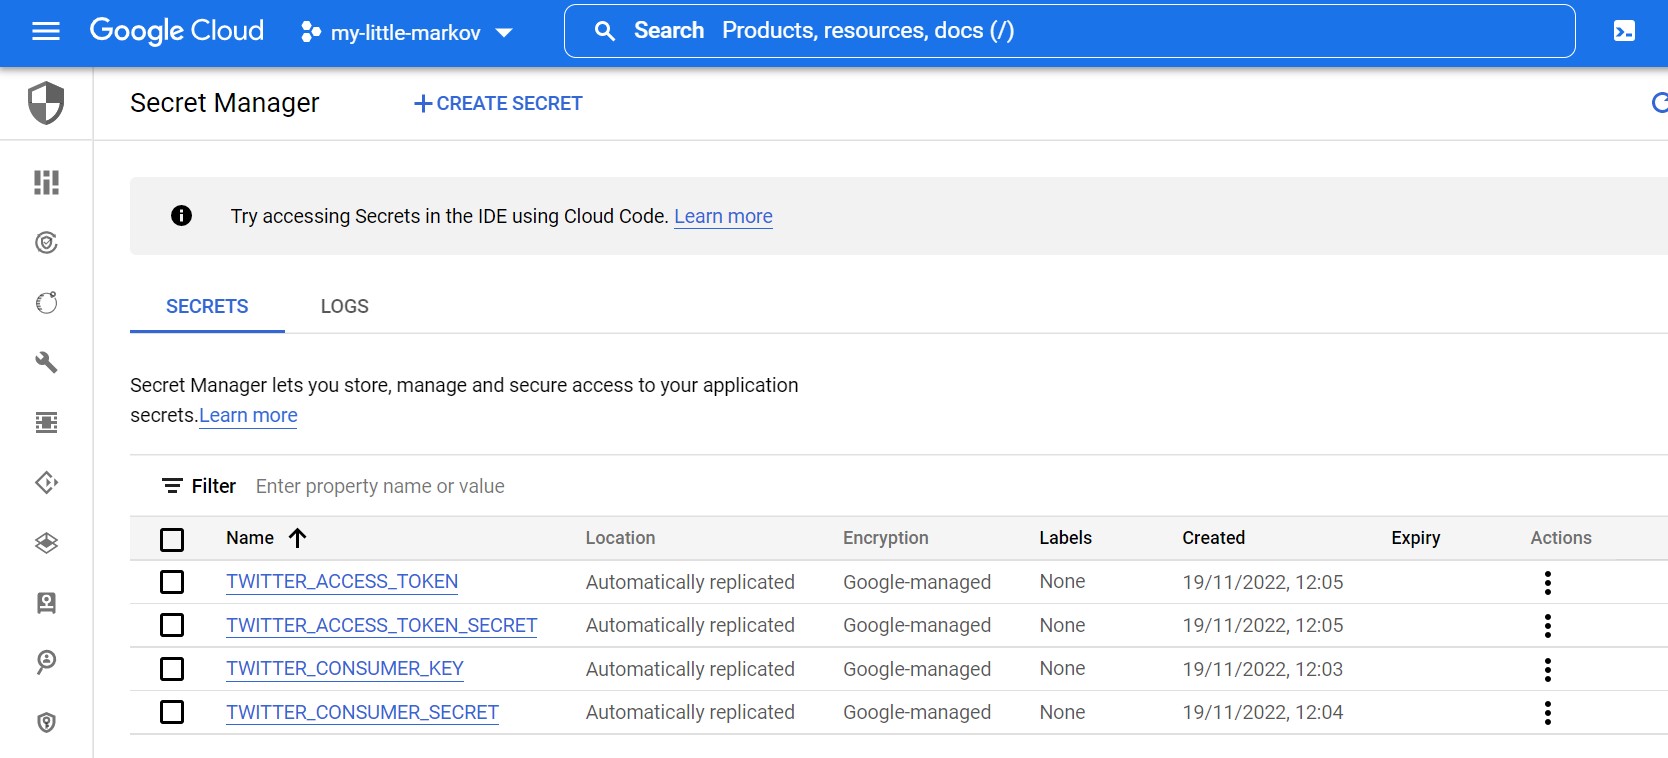1668x758 pixels.
Task: Activate Cloud Shell terminal icon
Action: point(1624,31)
